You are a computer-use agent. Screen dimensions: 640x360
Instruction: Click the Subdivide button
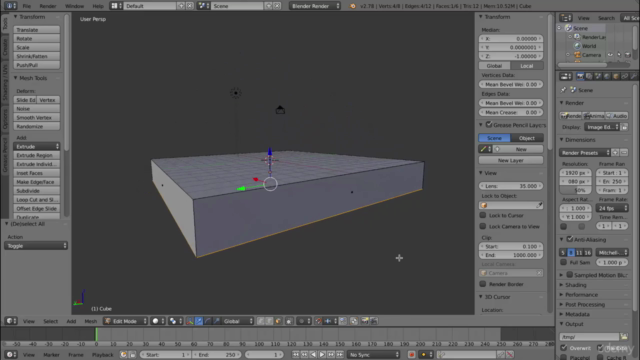[x=37, y=191]
